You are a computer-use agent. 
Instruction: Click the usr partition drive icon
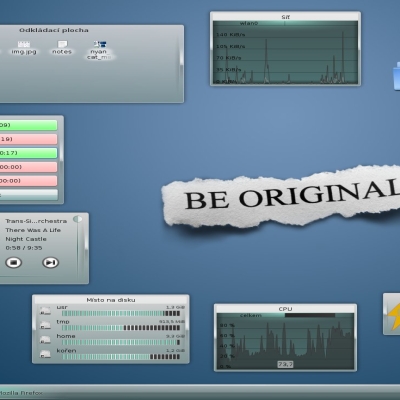click(x=45, y=311)
